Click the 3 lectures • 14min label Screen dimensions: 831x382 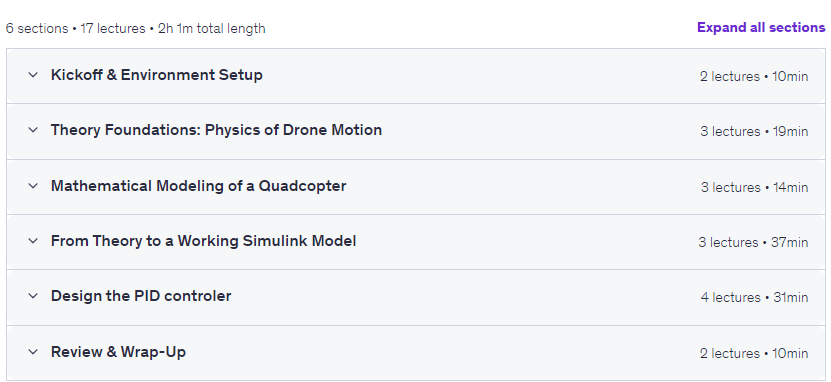pyautogui.click(x=754, y=188)
